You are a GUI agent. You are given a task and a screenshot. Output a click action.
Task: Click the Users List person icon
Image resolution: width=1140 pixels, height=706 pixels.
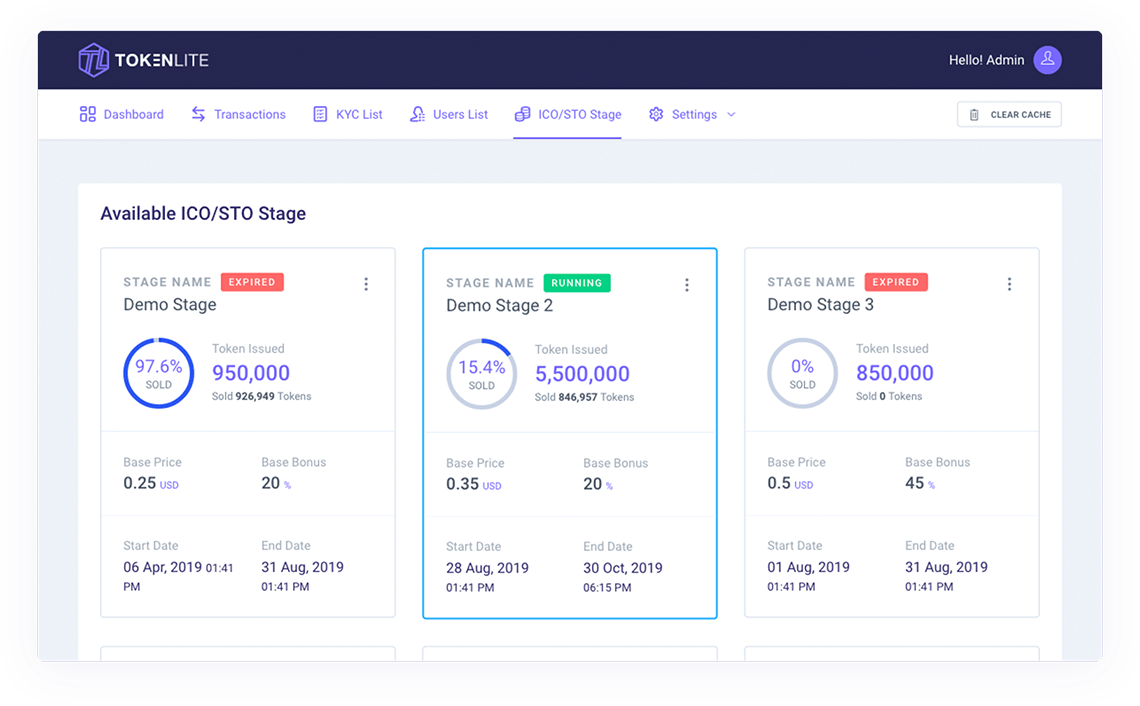(417, 114)
